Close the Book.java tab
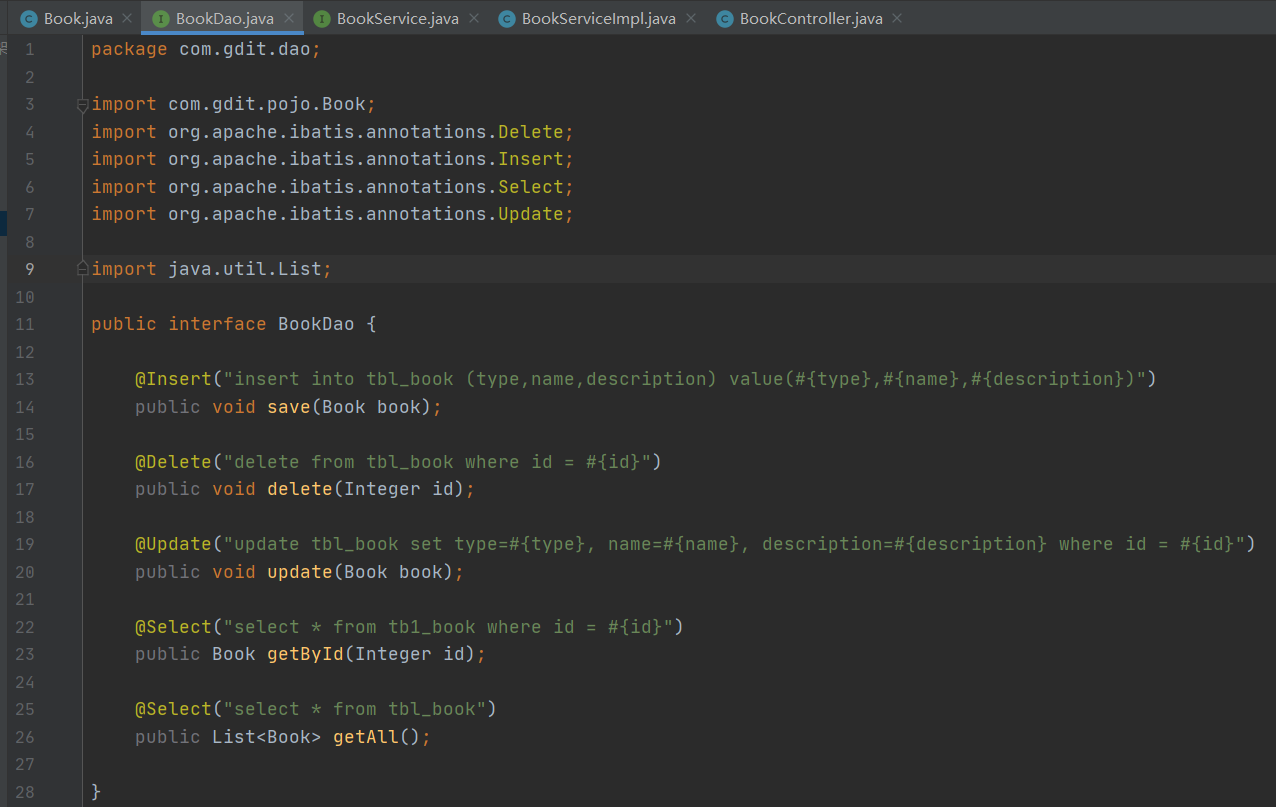The height and width of the screenshot is (807, 1276). 126,19
